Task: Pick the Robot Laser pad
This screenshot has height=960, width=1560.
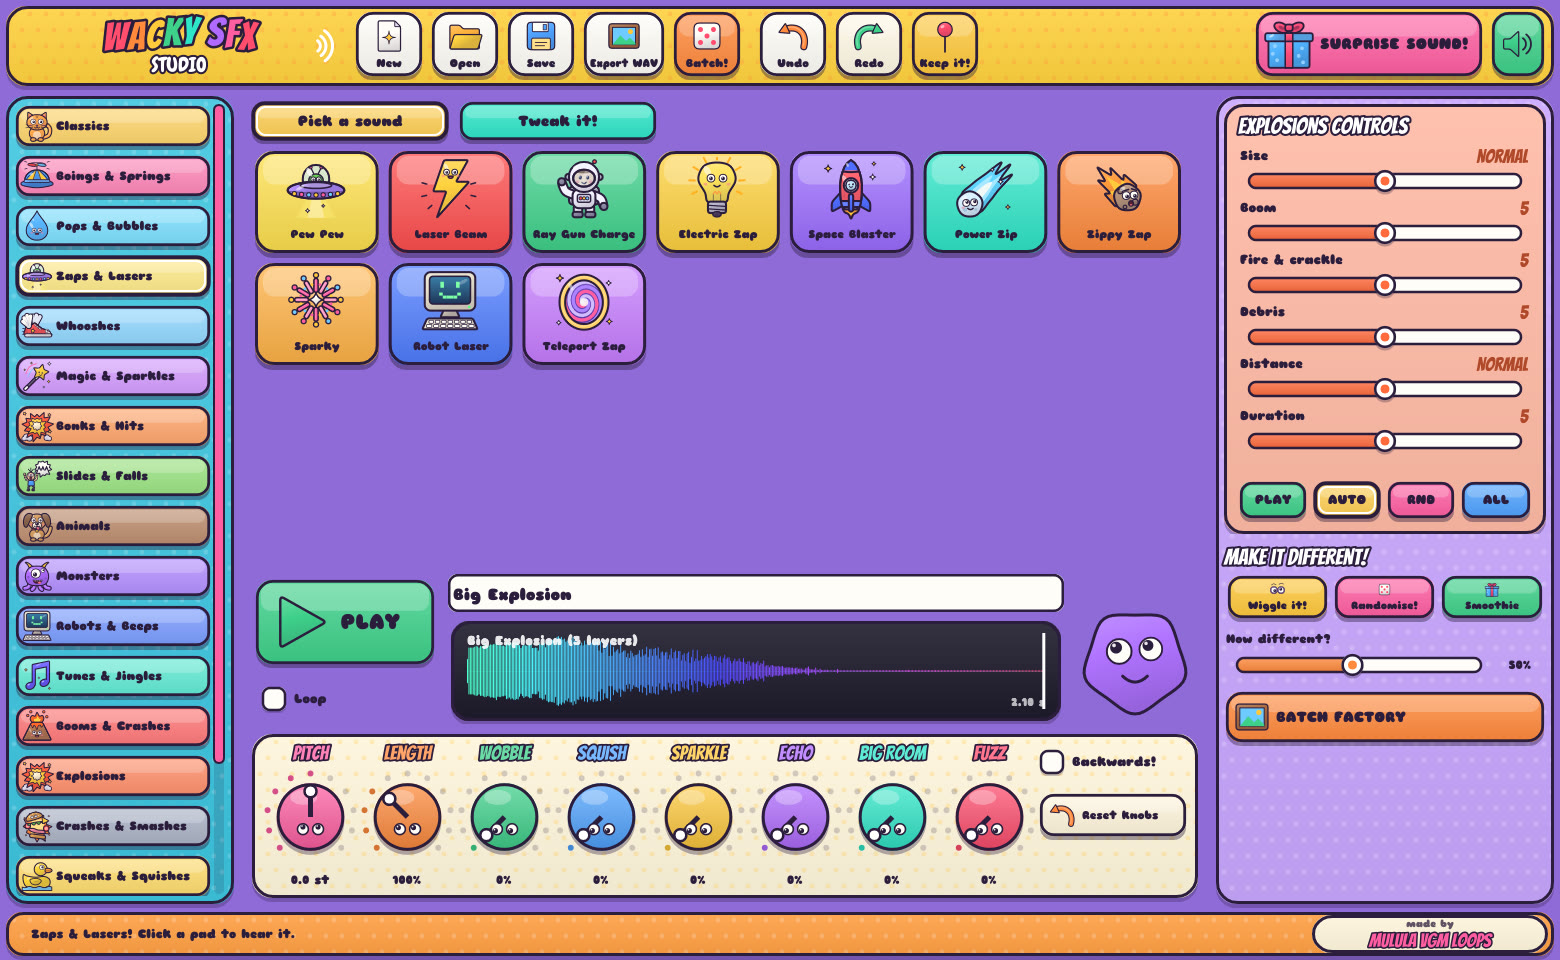Action: click(451, 314)
